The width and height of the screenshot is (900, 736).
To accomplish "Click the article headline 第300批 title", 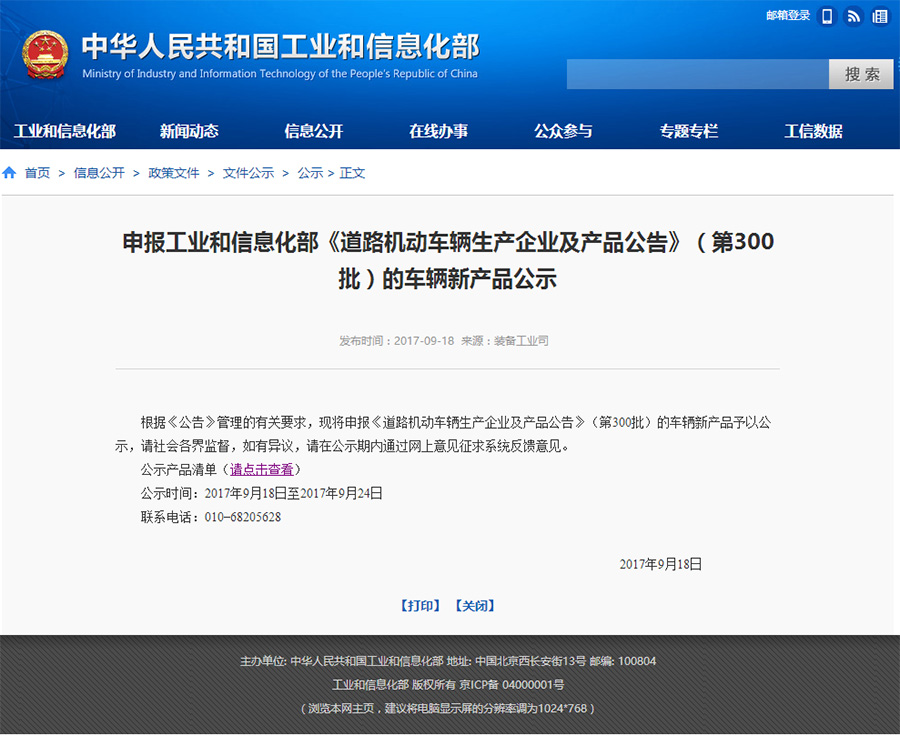I will 448,261.
